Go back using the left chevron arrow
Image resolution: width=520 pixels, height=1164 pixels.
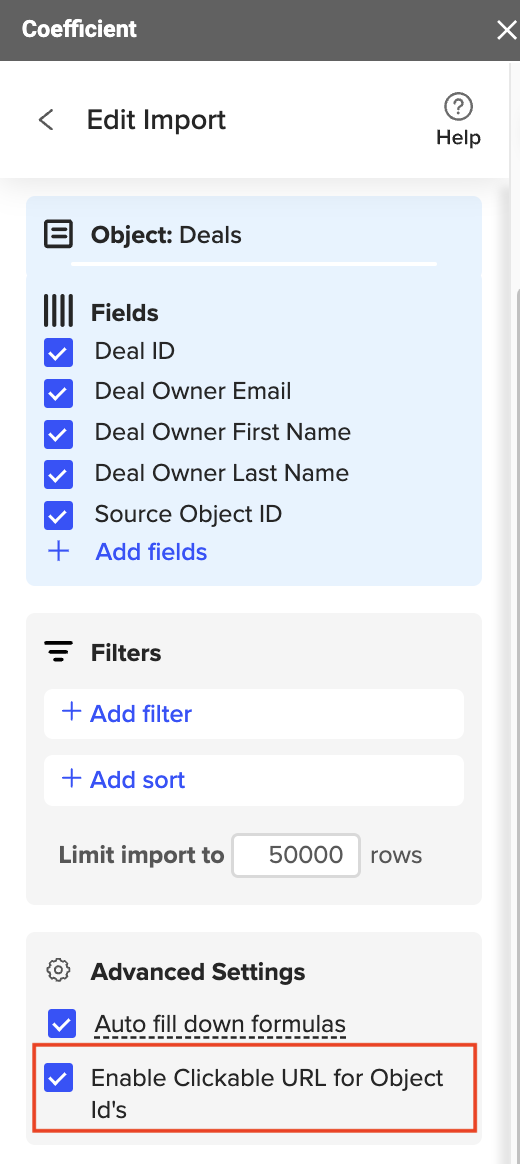click(x=46, y=120)
